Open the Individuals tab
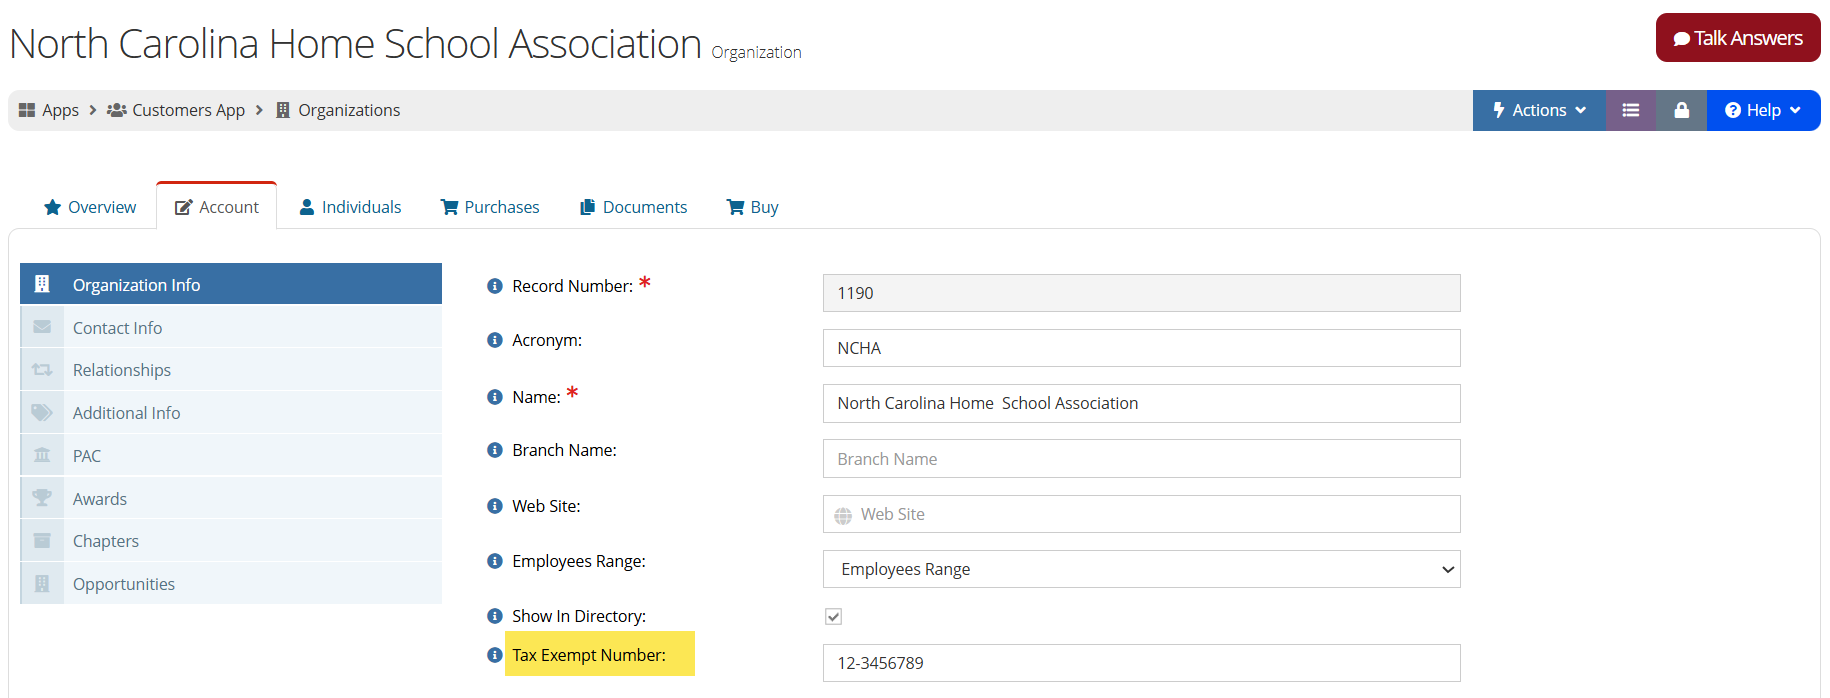 350,207
